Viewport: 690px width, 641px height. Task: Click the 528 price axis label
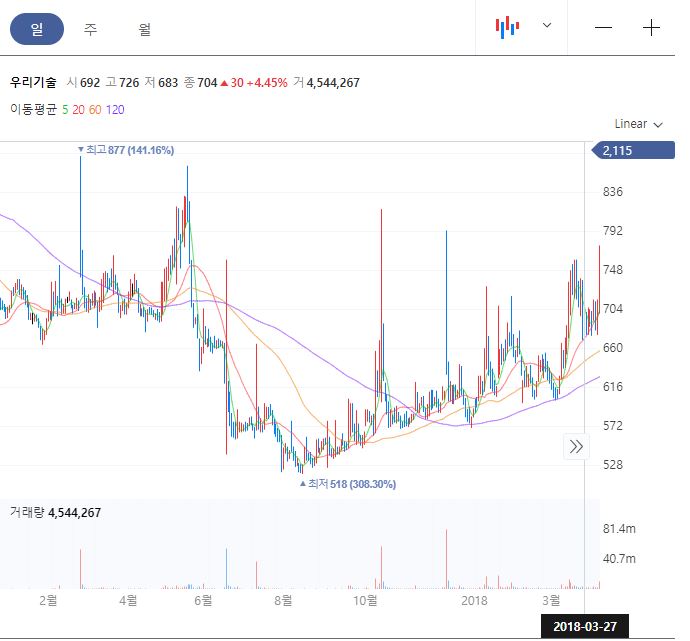[613, 465]
